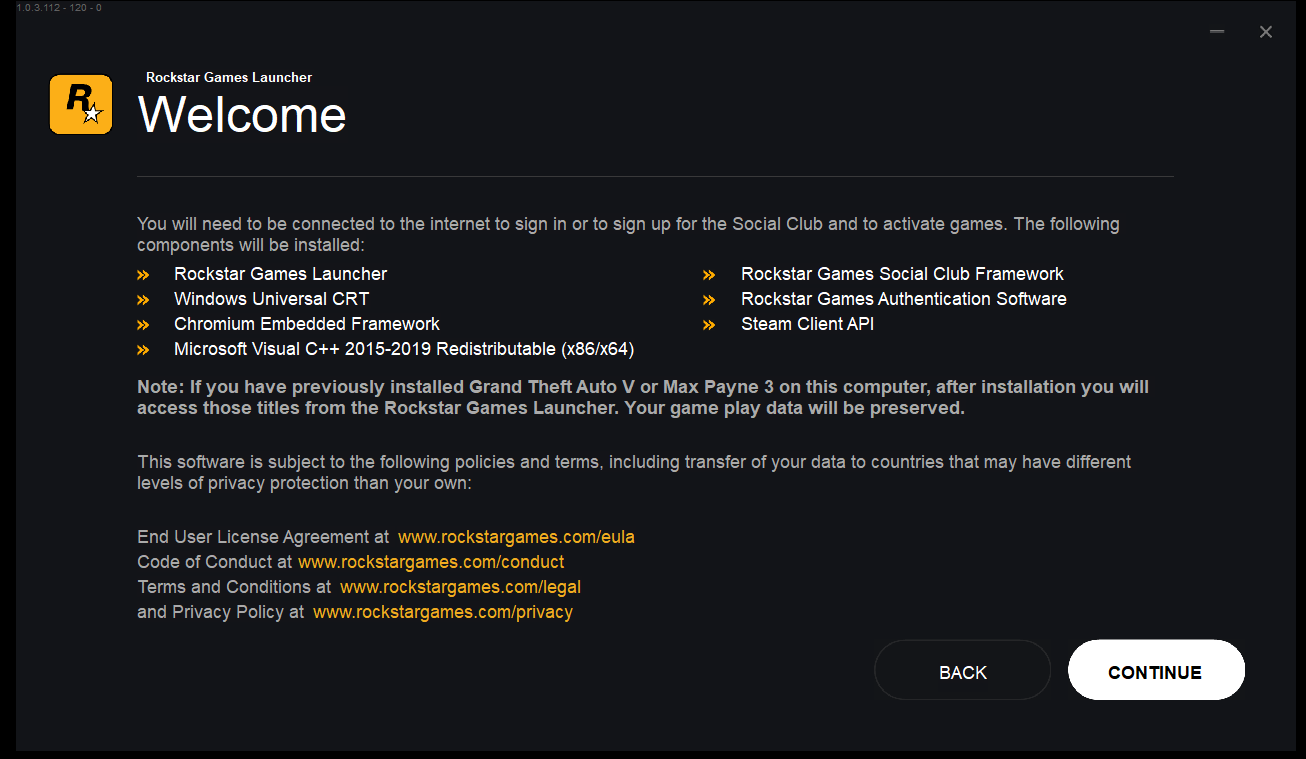
Task: Click the chevron icon beside Chromium Embedded Framework
Action: coord(144,324)
